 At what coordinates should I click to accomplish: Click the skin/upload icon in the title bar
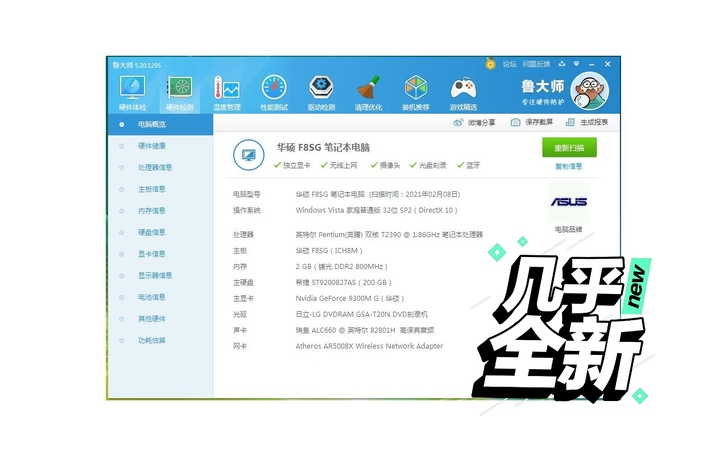[x=562, y=64]
